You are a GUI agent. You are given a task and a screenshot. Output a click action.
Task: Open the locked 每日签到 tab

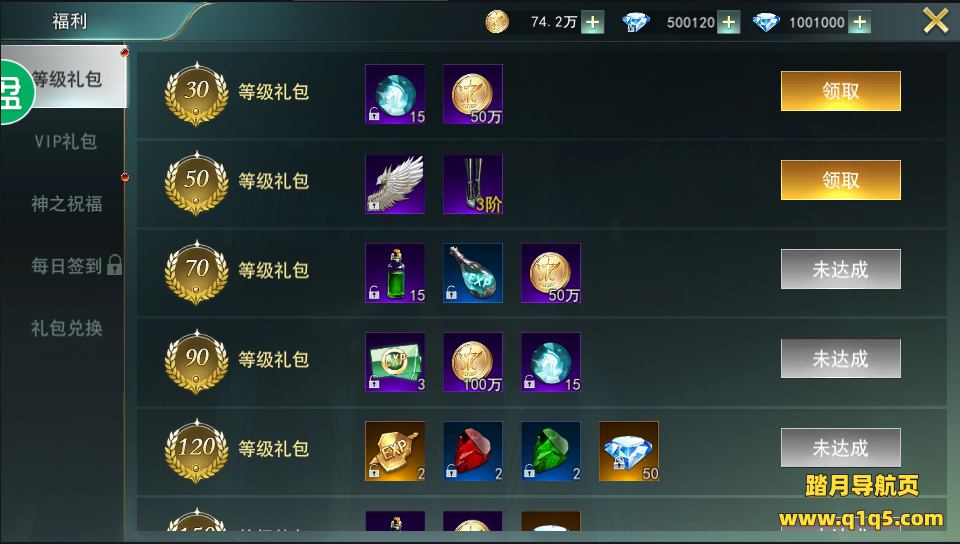point(76,266)
